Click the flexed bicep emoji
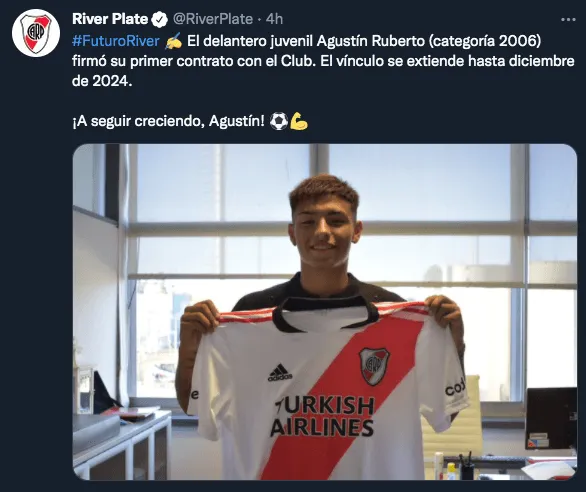The height and width of the screenshot is (492, 586). tap(299, 121)
